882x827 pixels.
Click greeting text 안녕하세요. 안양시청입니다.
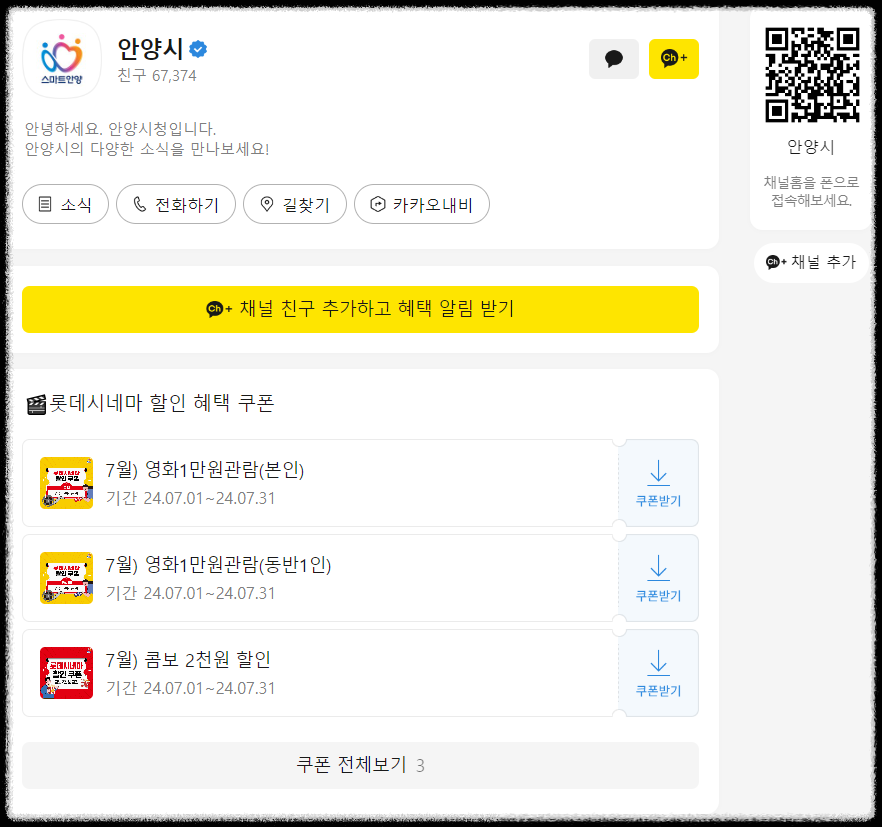[120, 129]
